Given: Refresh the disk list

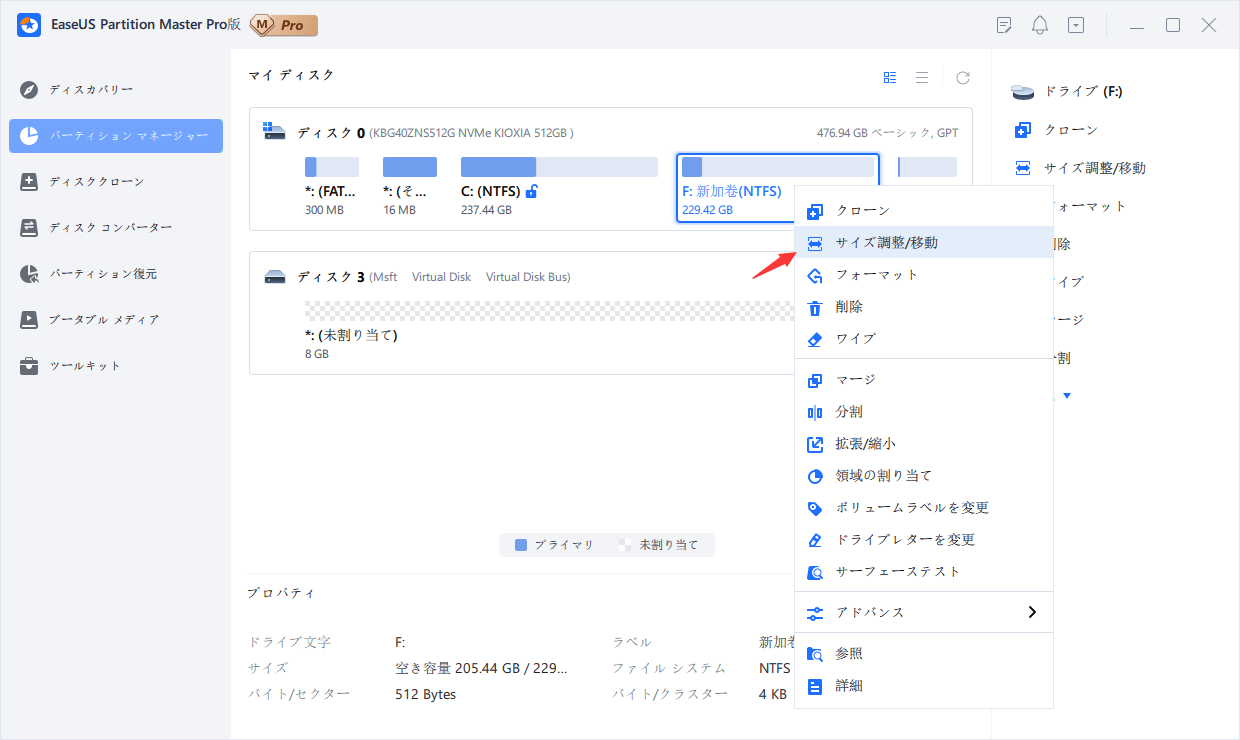Looking at the screenshot, I should (x=963, y=77).
